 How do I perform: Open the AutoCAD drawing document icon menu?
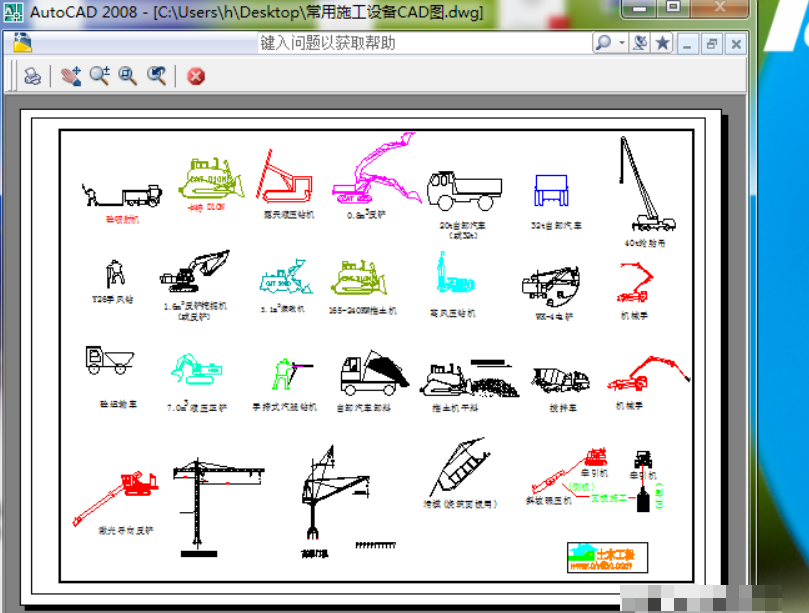point(22,42)
